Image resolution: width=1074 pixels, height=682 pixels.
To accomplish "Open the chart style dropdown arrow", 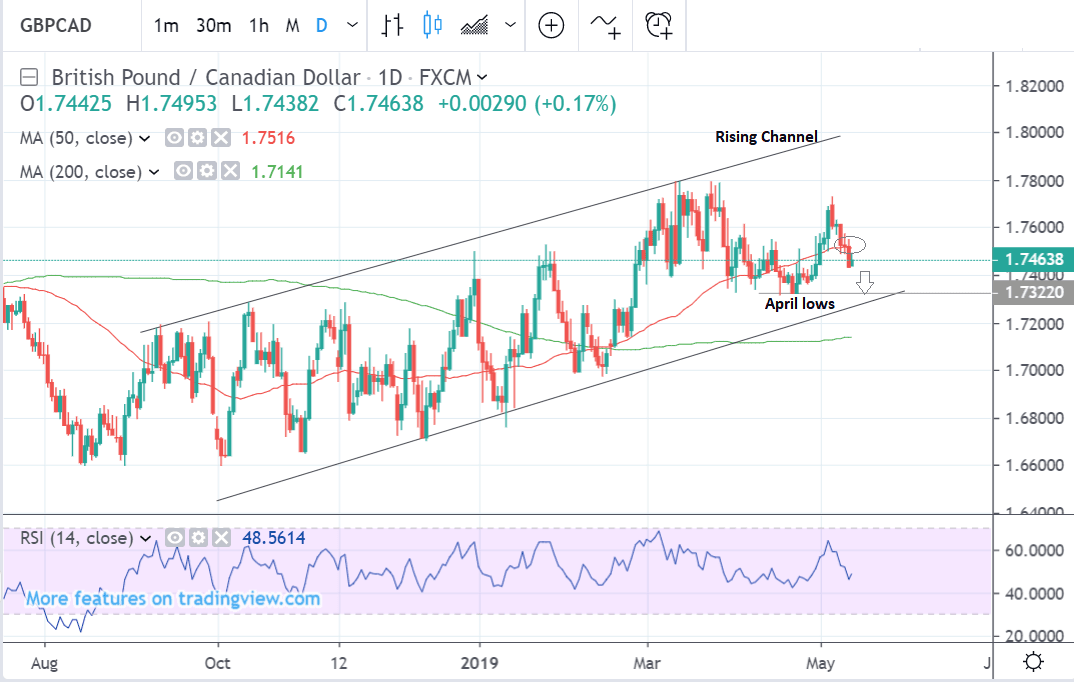I will click(x=511, y=25).
